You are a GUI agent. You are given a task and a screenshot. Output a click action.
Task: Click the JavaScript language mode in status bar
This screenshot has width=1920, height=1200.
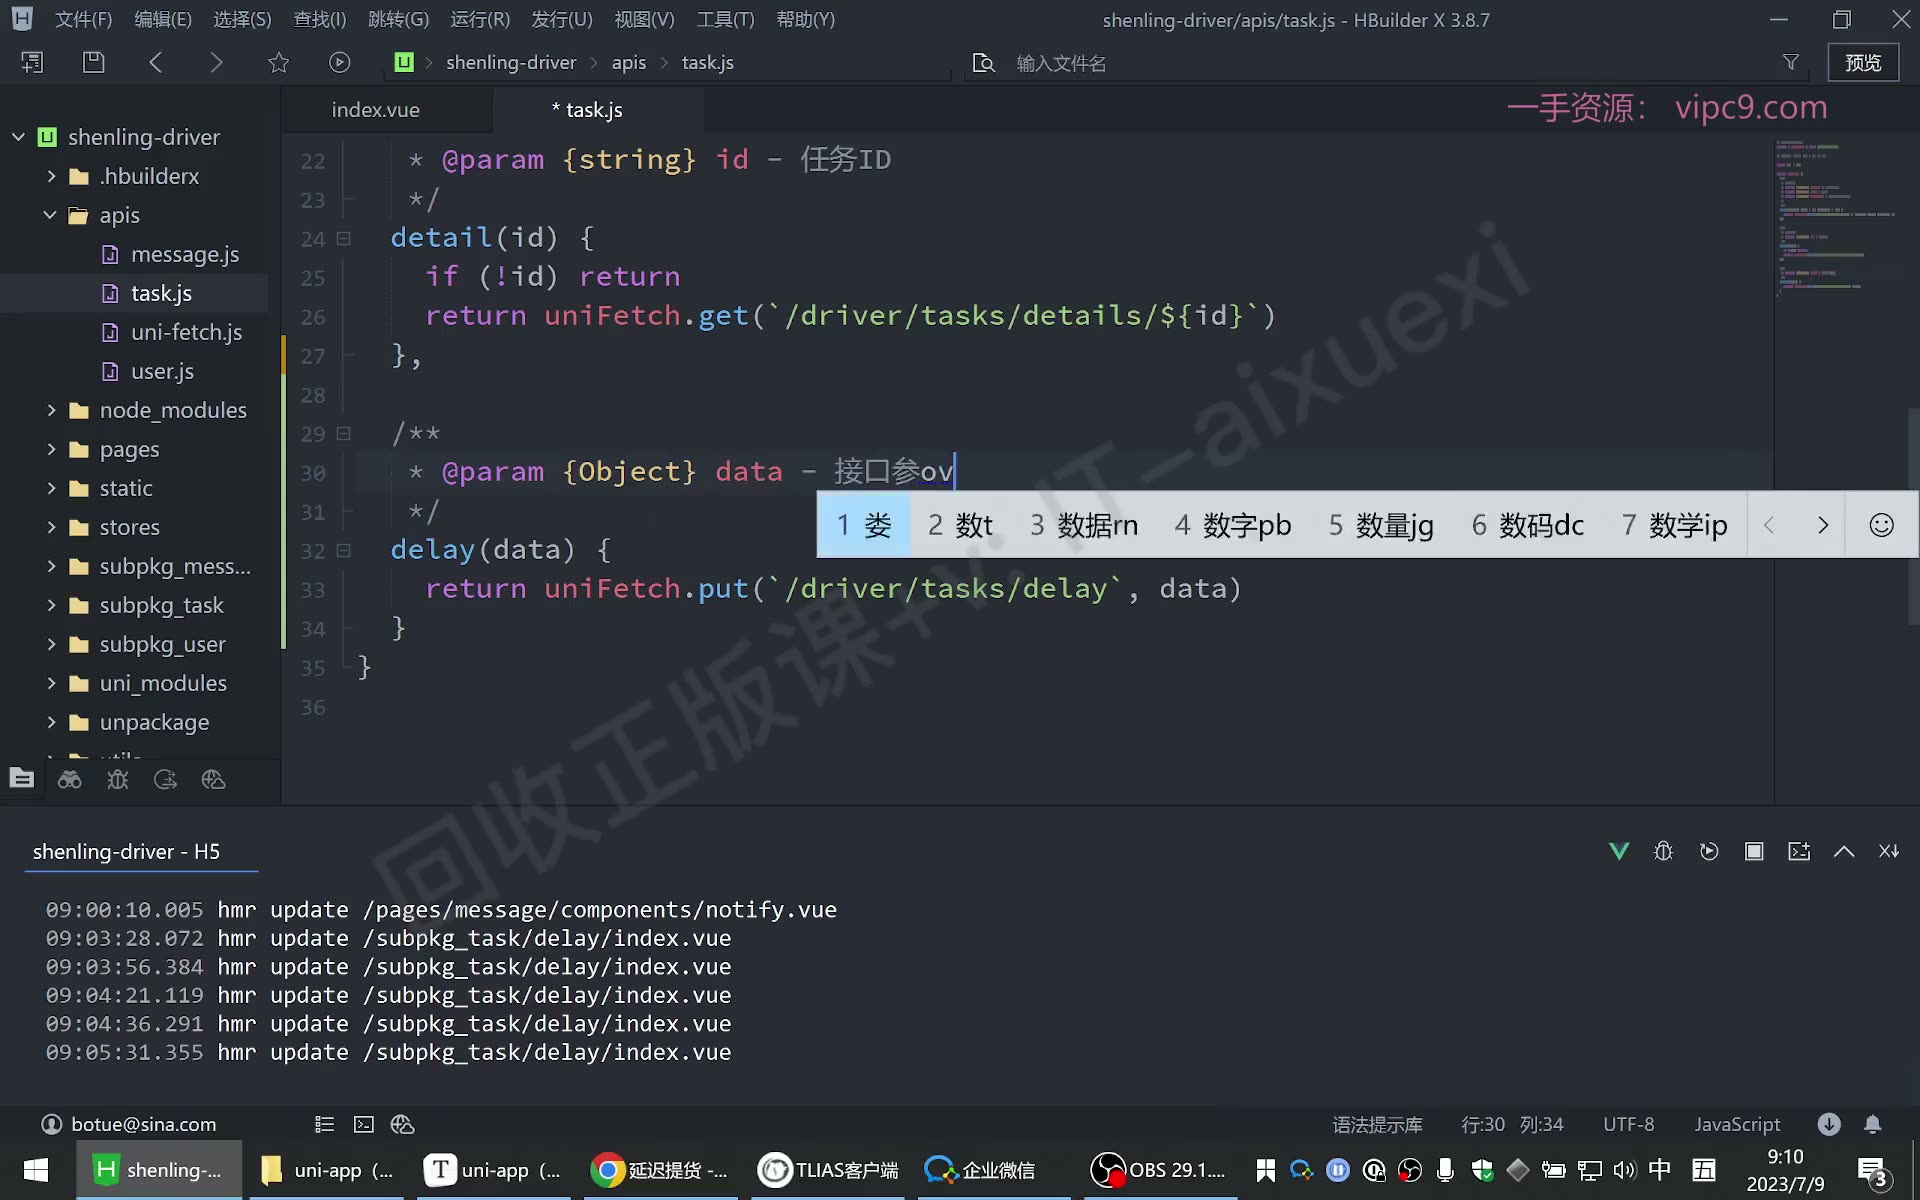tap(1737, 1124)
